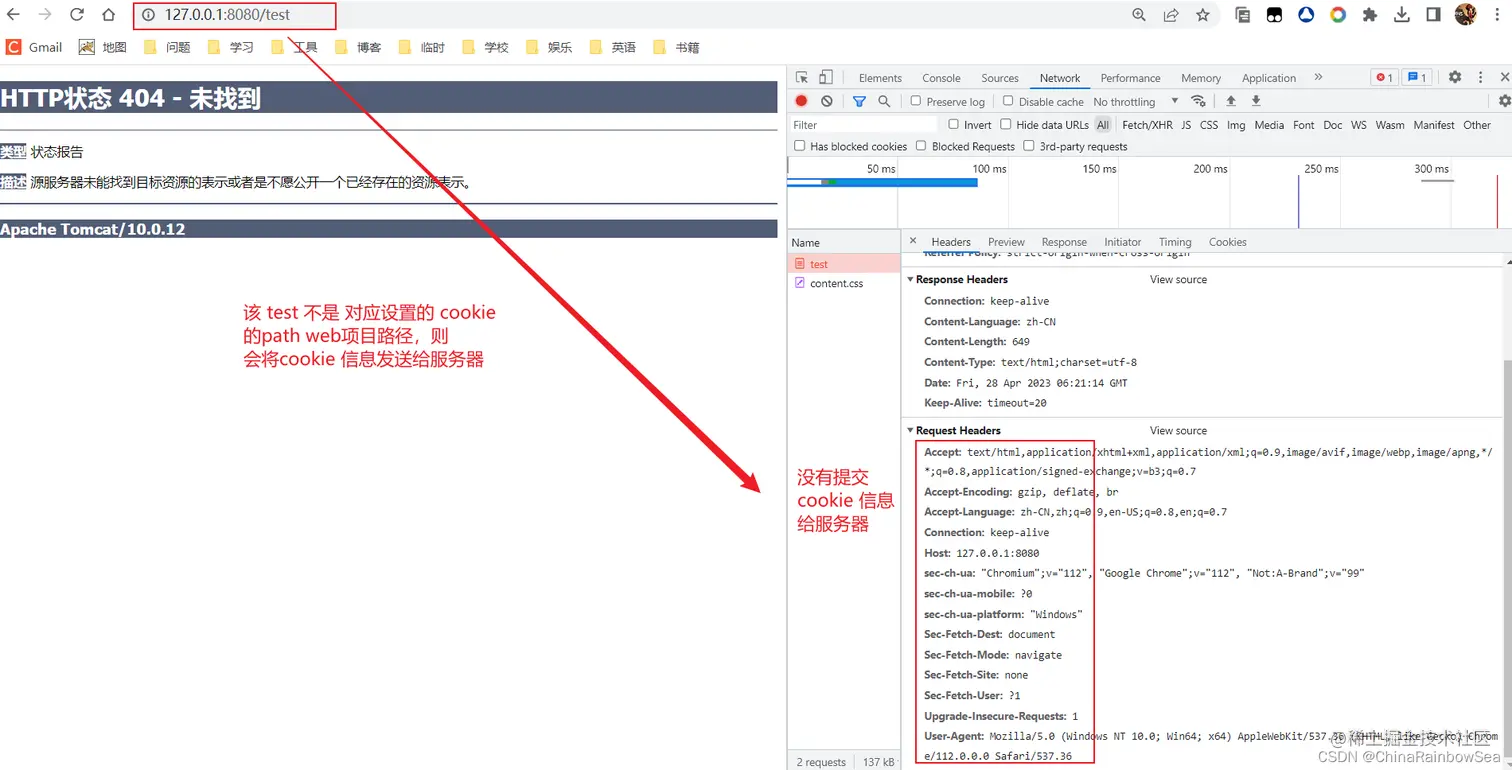Tick the Disable cache checkbox

1008,101
